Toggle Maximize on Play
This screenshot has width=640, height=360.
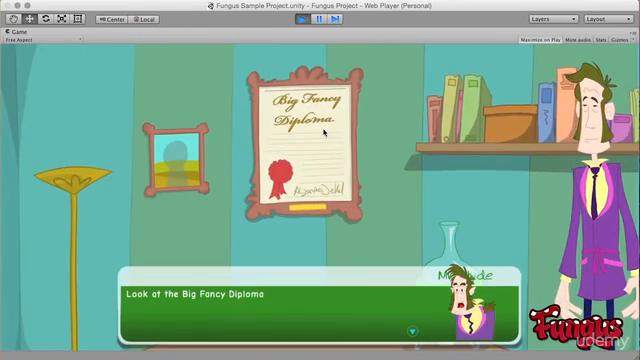pos(540,40)
